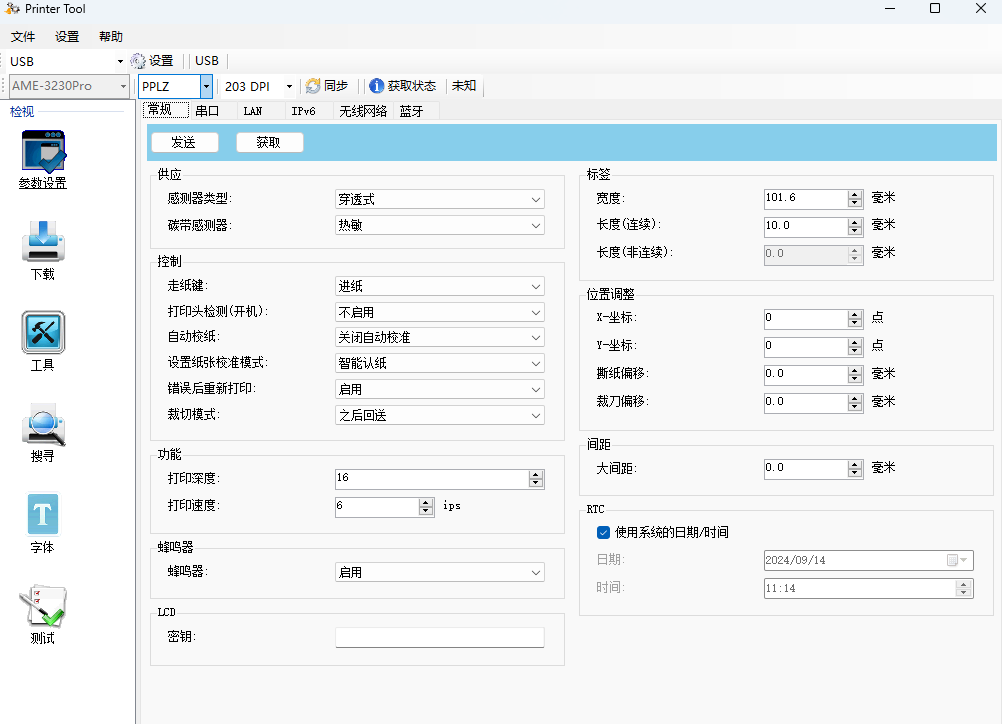Increase 打印深度 using its up stepper arrow
This screenshot has height=724, width=1002.
tap(536, 474)
